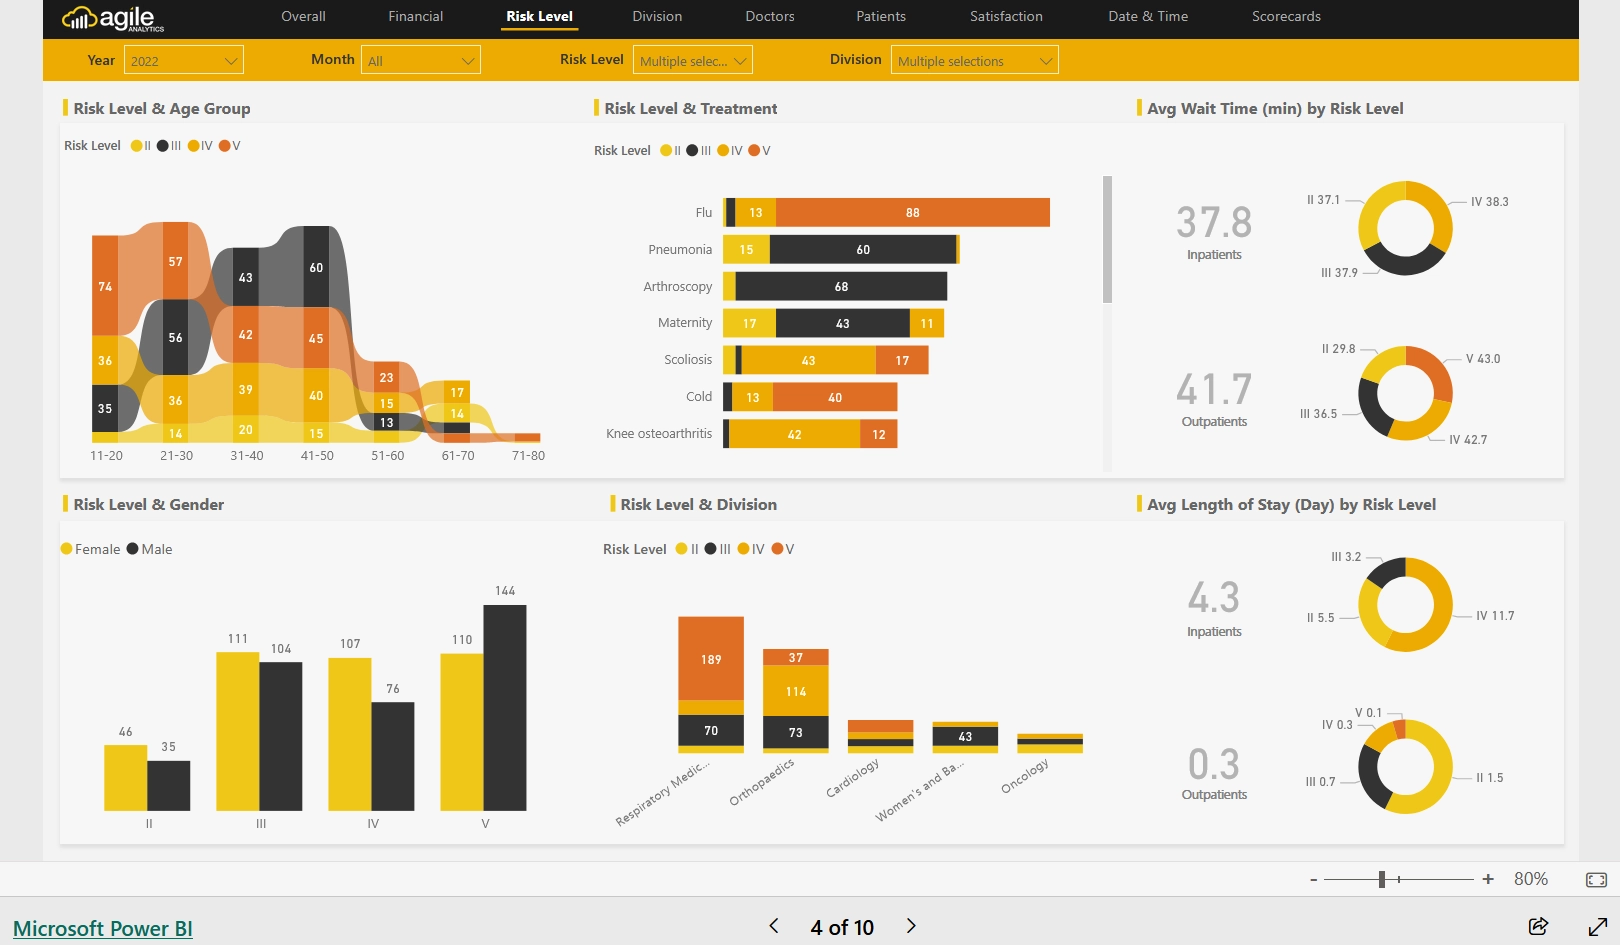Image resolution: width=1620 pixels, height=945 pixels.
Task: Click the Outpatients wait time donut chart
Action: click(1405, 393)
